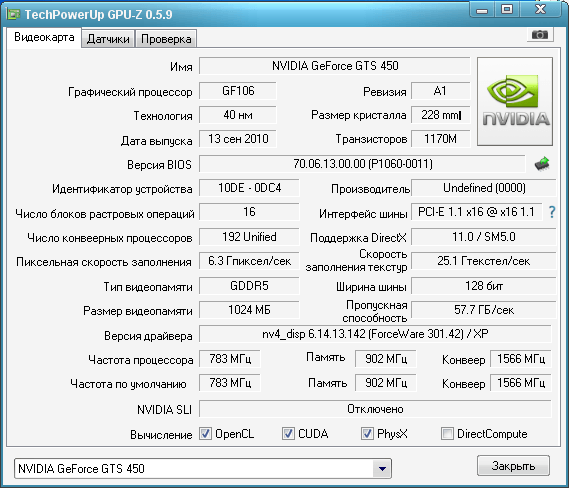The width and height of the screenshot is (569, 488).
Task: Click the Закрыть button
Action: (x=513, y=466)
